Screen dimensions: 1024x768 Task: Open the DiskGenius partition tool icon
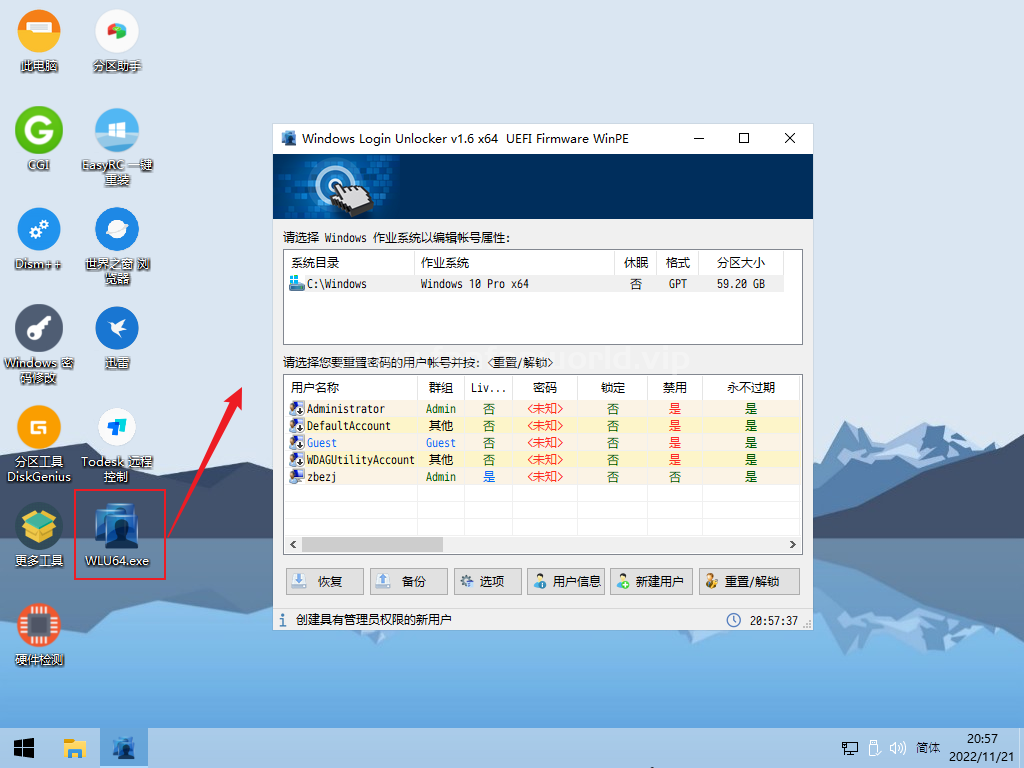pyautogui.click(x=39, y=428)
